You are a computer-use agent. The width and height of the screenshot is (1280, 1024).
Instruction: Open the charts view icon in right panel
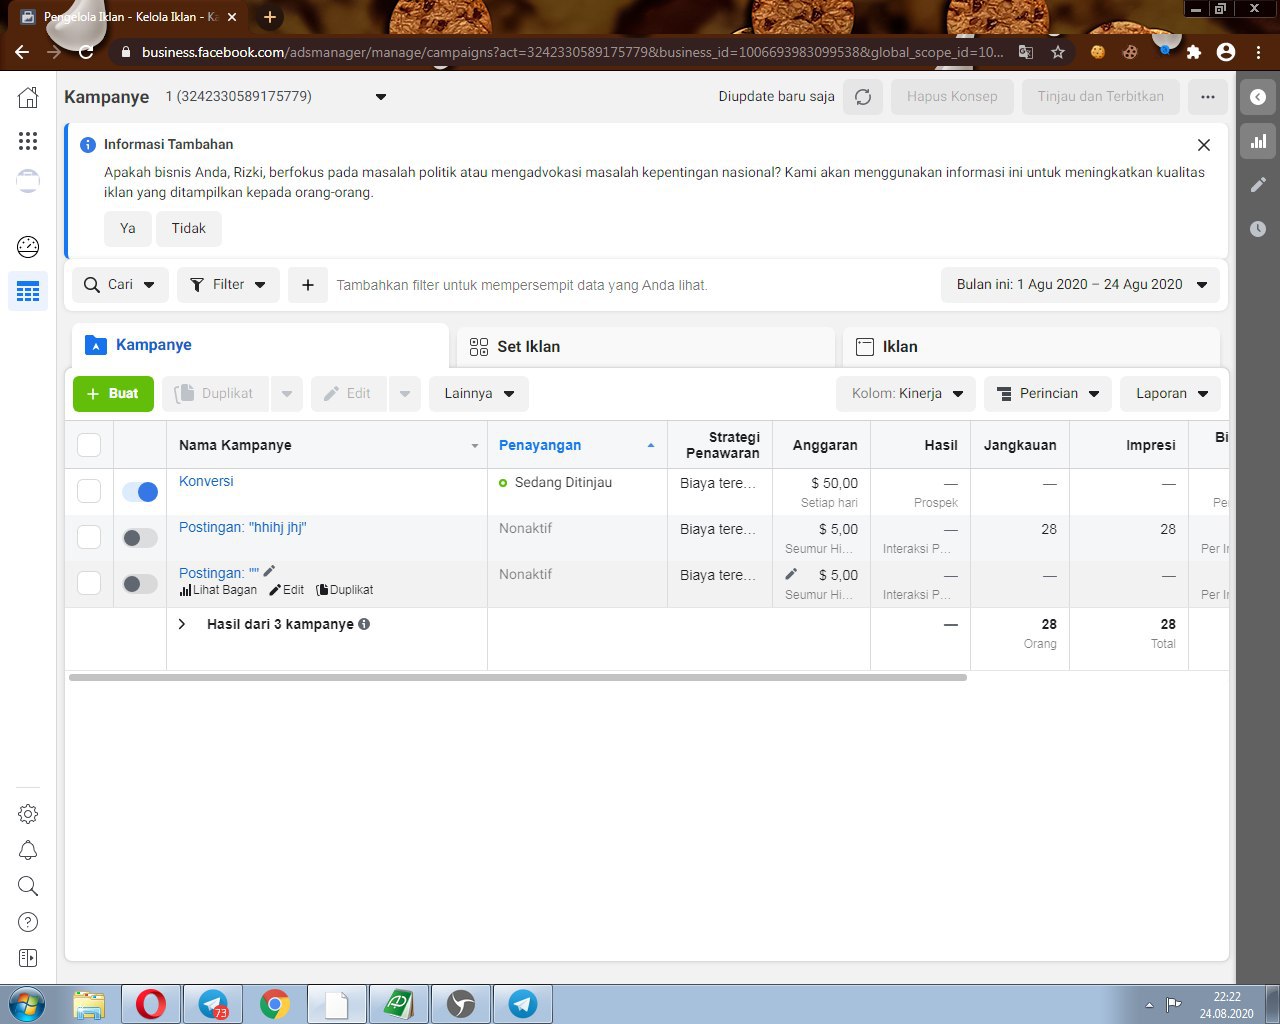(1258, 141)
